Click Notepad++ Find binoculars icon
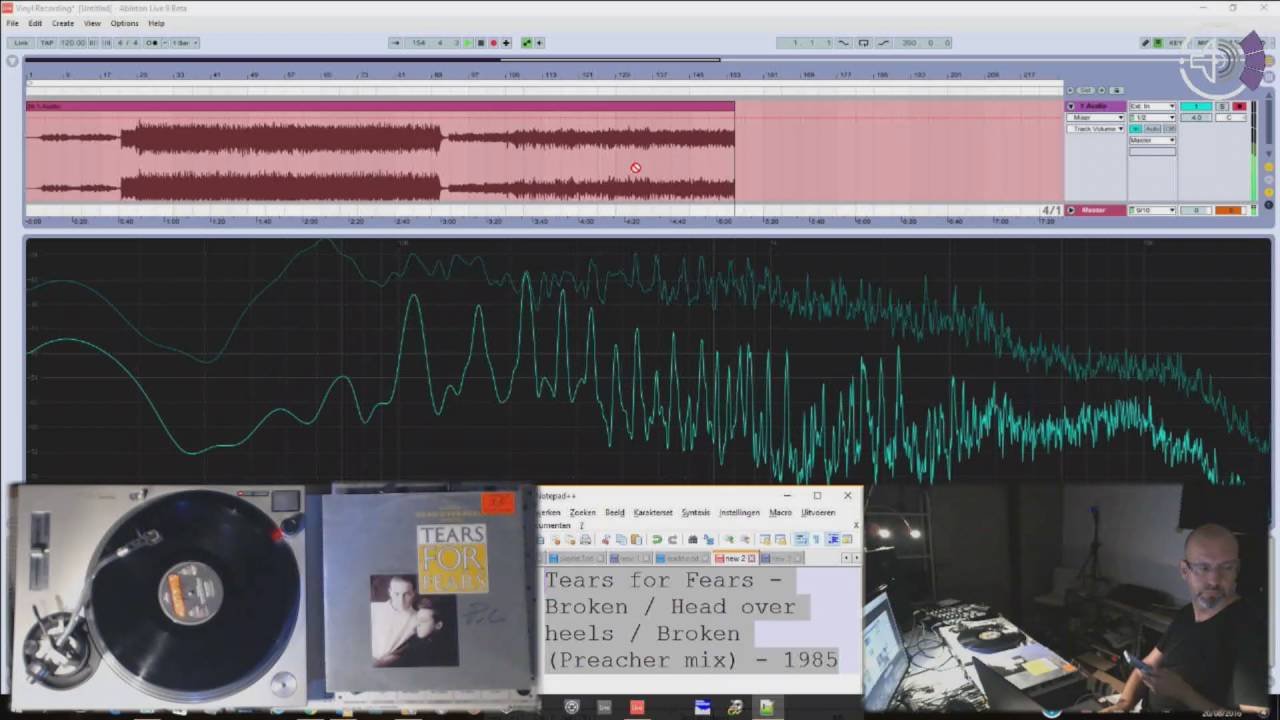This screenshot has width=1280, height=720. coord(693,540)
